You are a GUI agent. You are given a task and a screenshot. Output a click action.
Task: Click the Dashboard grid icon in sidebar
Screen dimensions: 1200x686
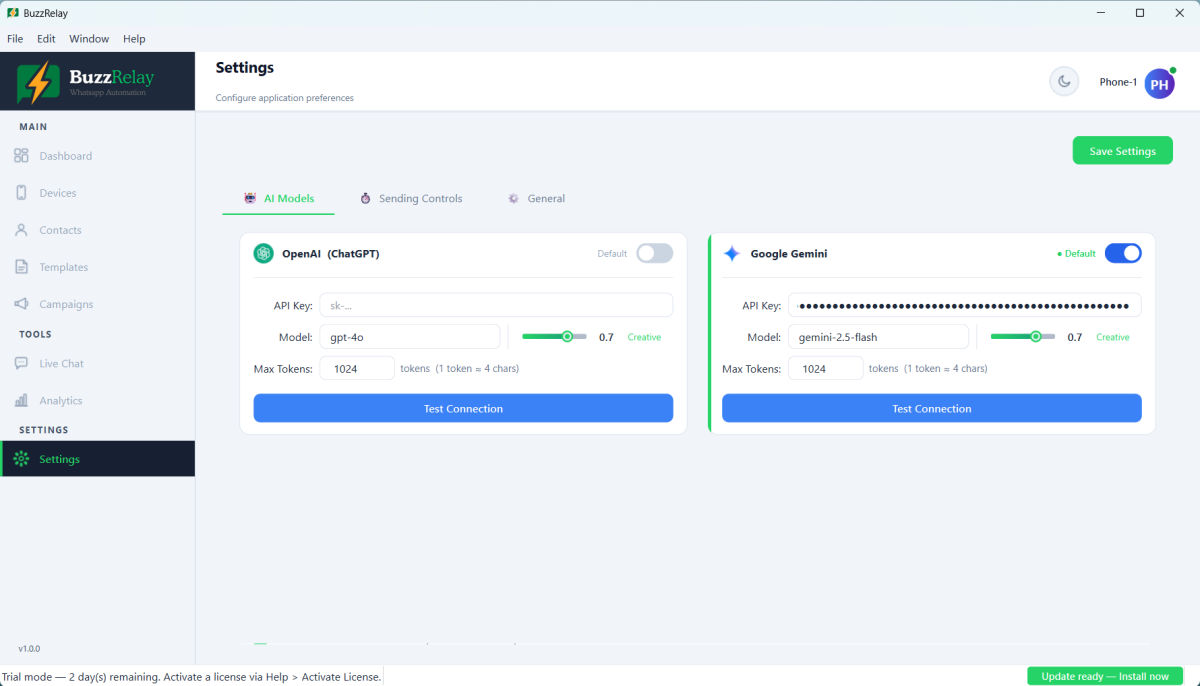(21, 156)
